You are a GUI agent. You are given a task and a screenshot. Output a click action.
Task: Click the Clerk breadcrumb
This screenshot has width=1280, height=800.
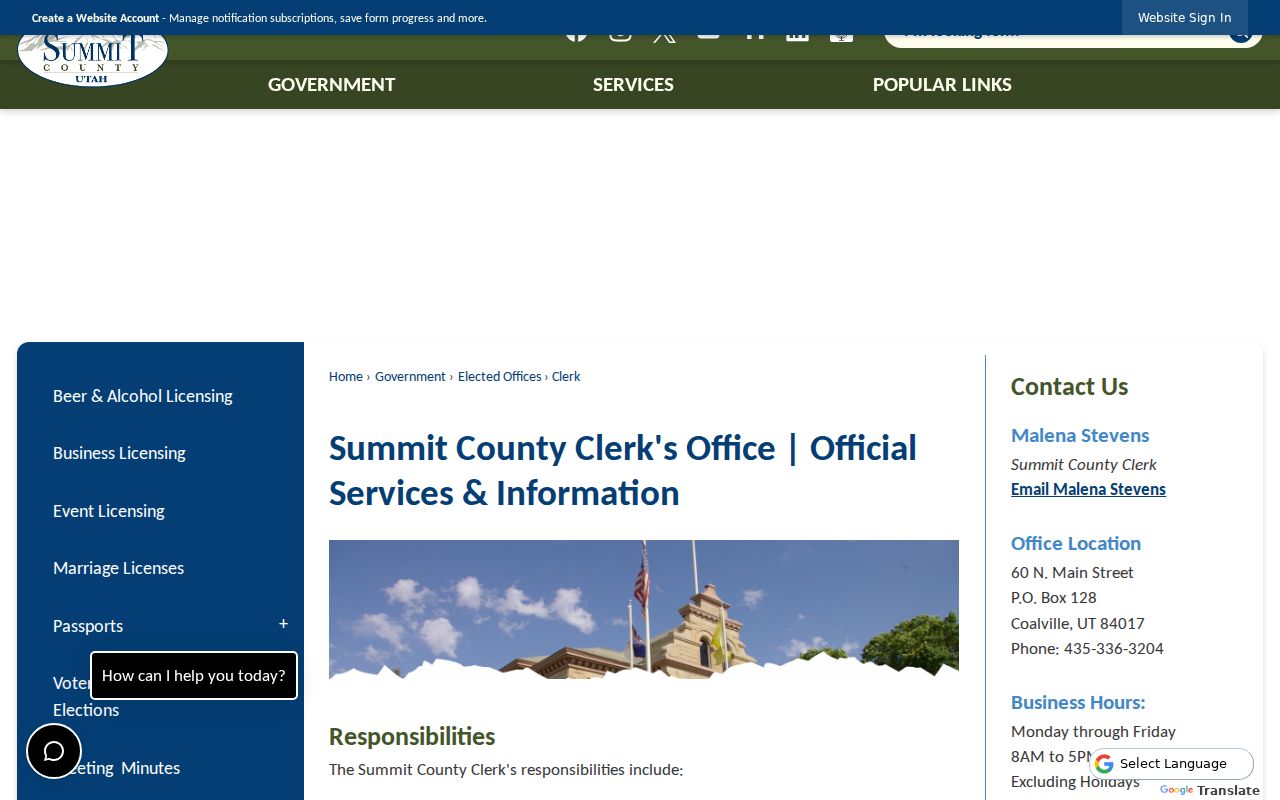click(x=566, y=377)
